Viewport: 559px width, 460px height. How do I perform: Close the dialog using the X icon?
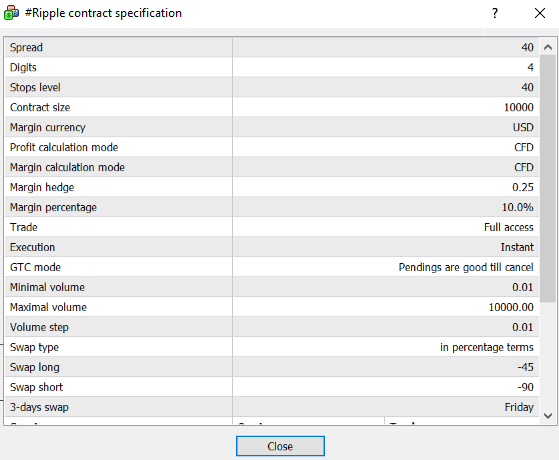click(x=540, y=13)
